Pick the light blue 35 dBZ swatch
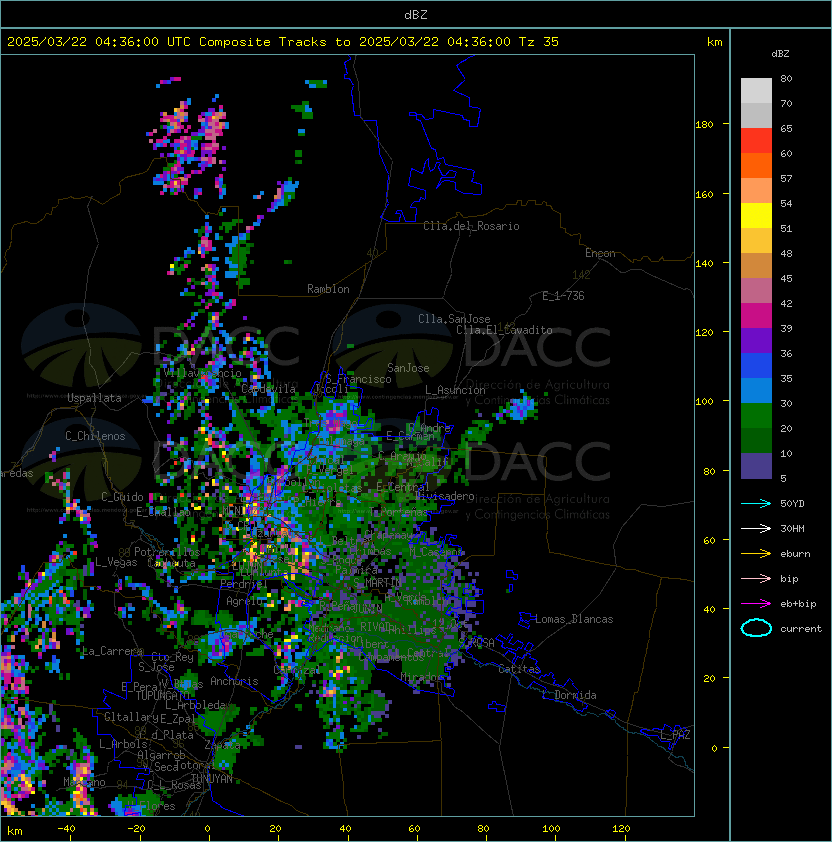The image size is (832, 842). click(756, 390)
